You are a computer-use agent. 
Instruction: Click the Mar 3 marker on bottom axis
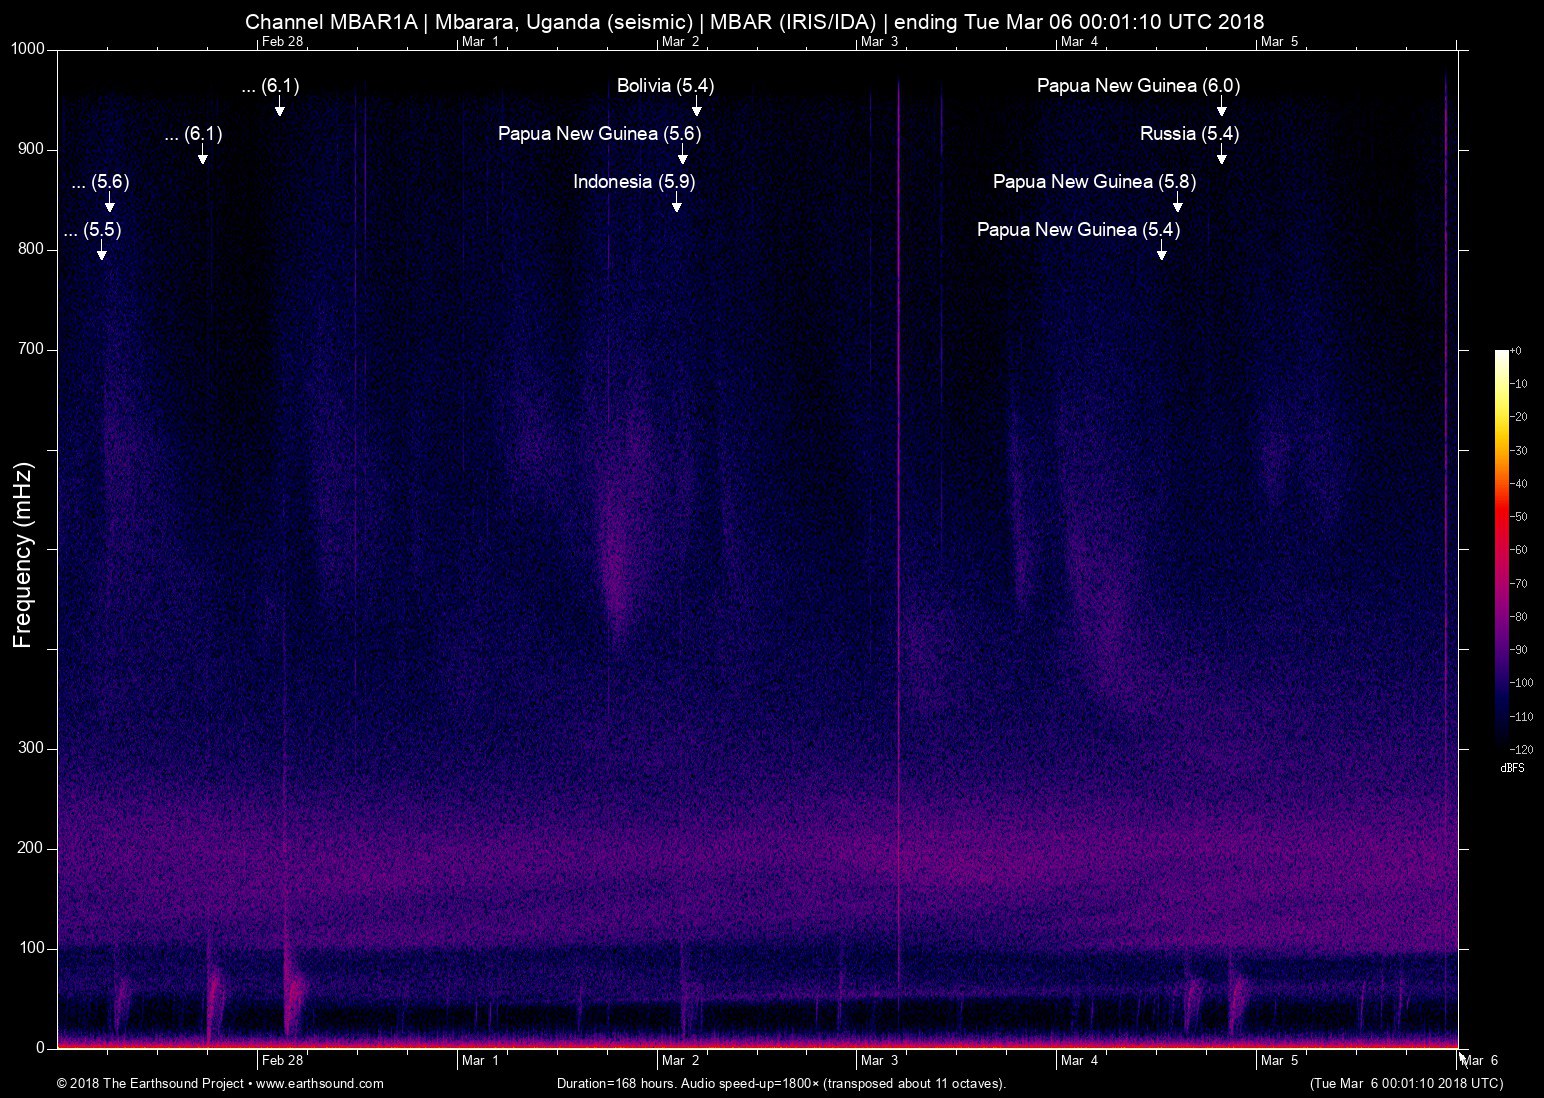pyautogui.click(x=879, y=1060)
